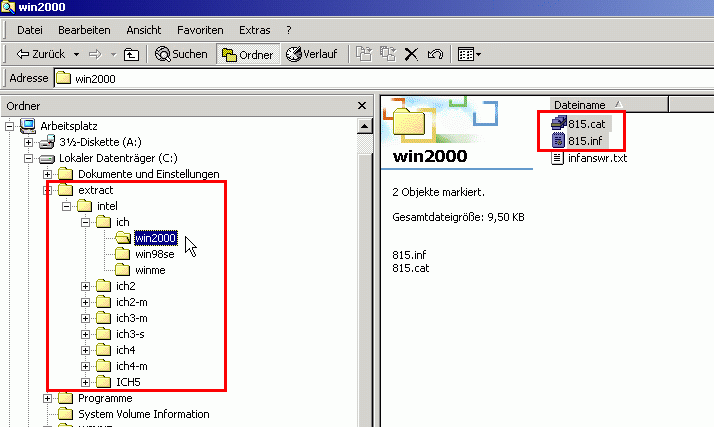This screenshot has height=427, width=714.
Task: Open the Ansicht menu
Action: [143, 30]
